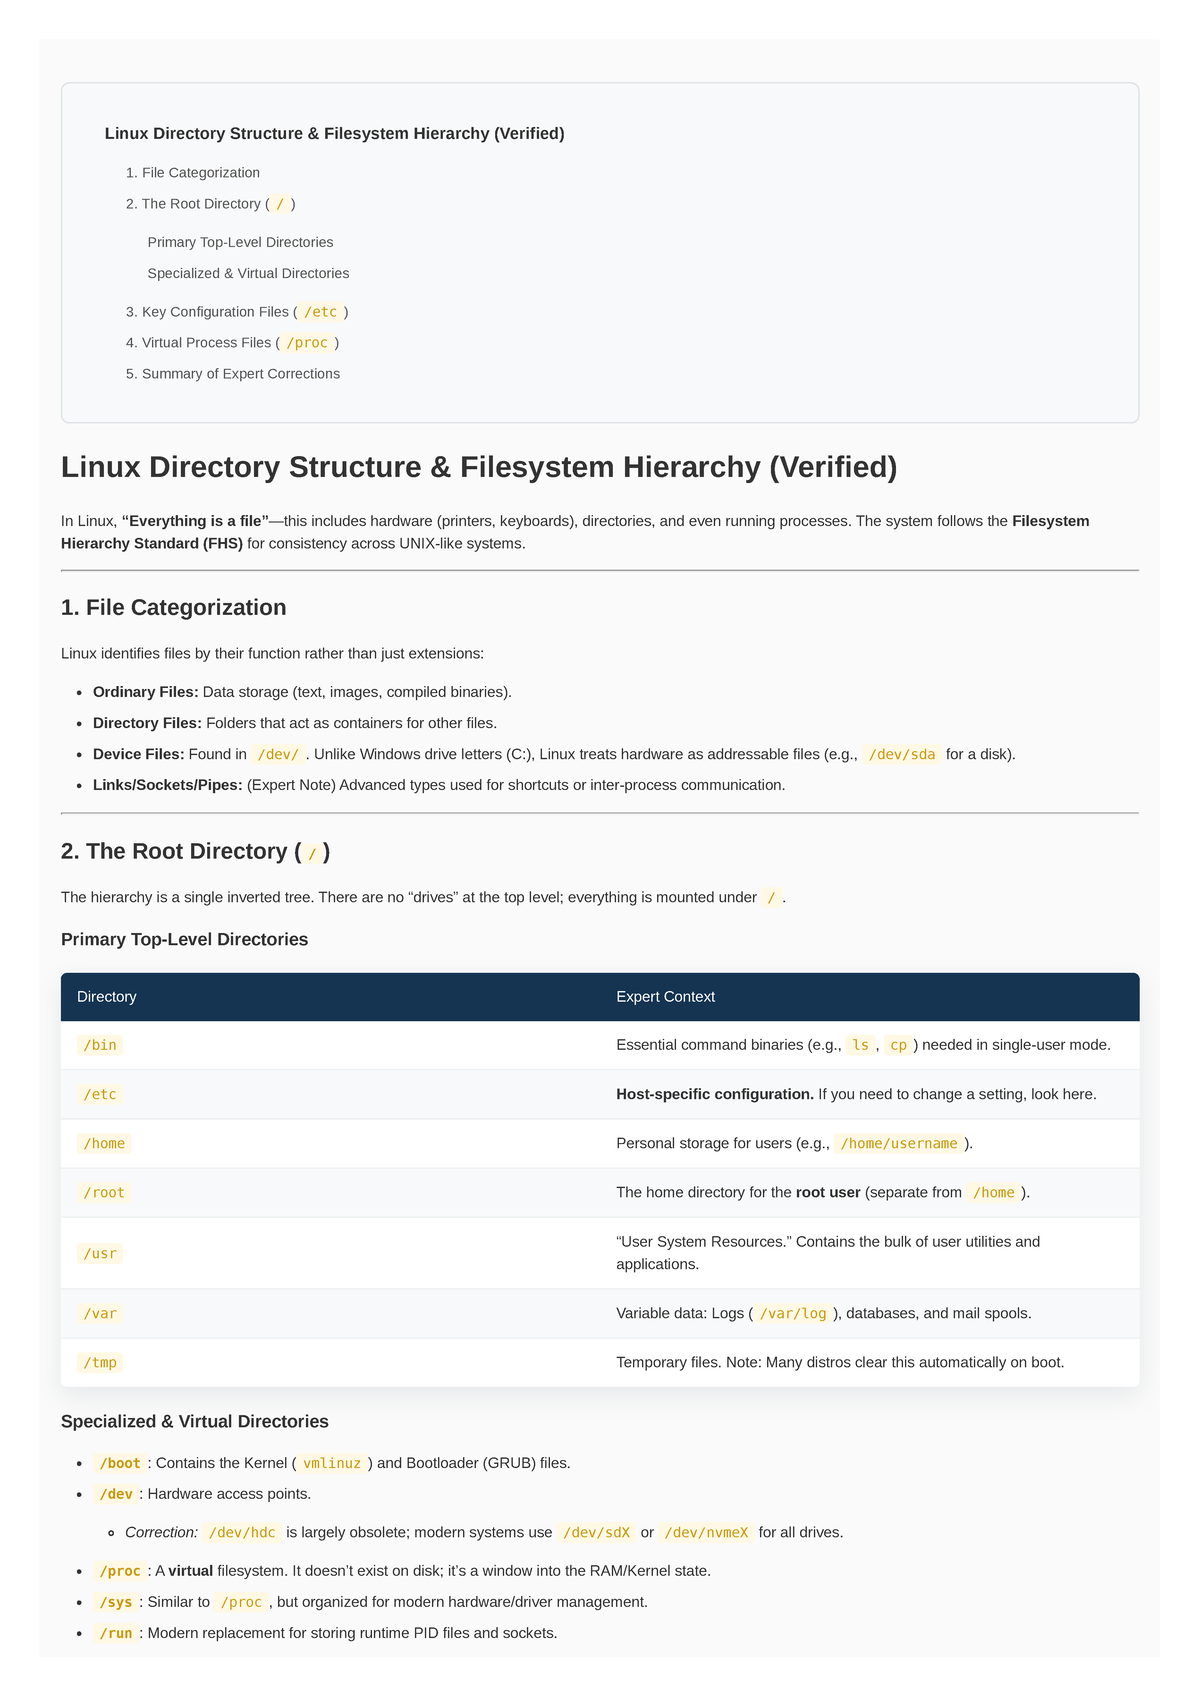Image resolution: width=1200 pixels, height=1698 pixels.
Task: Click the '/run' bullet code label
Action: pos(116,1633)
